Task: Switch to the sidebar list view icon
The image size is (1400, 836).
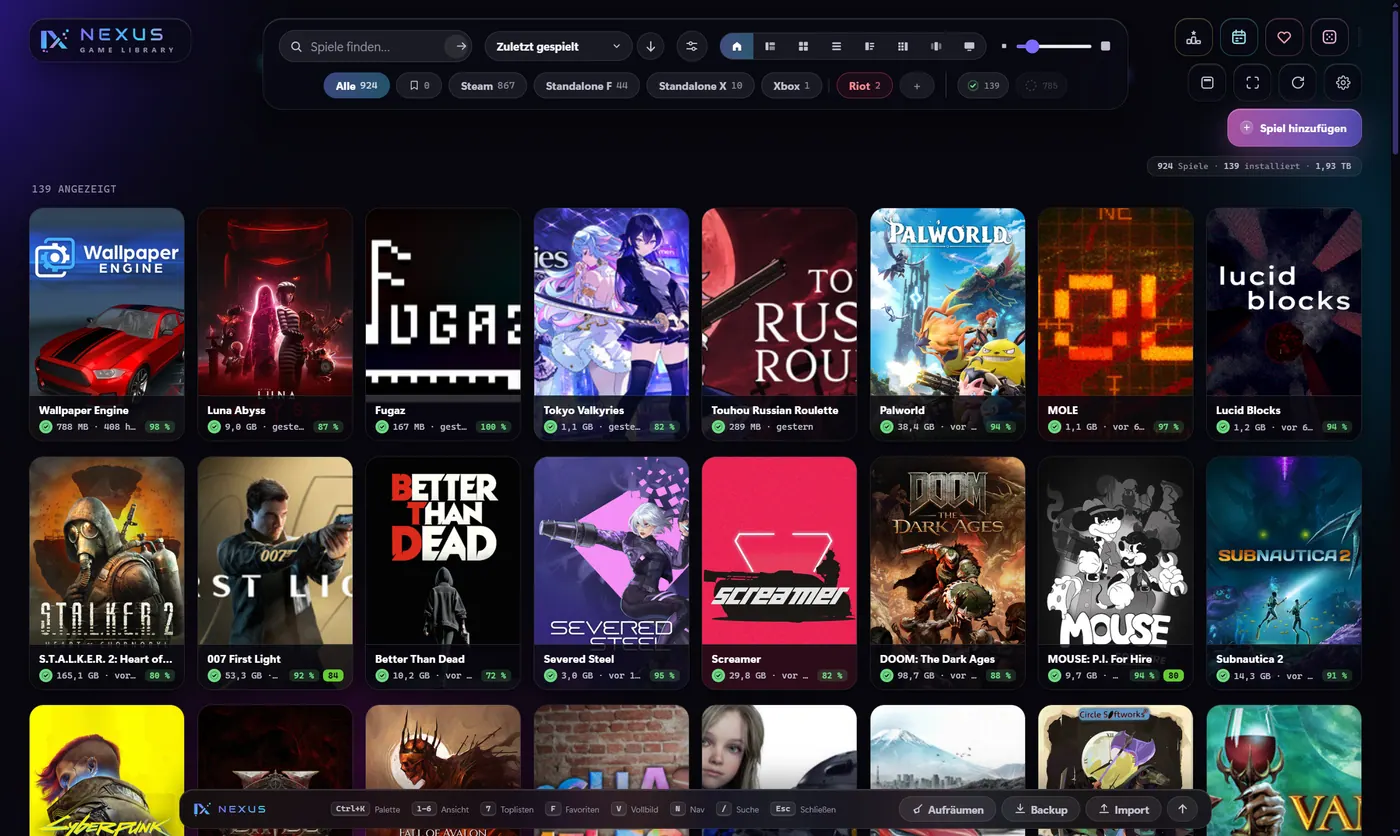Action: click(770, 46)
